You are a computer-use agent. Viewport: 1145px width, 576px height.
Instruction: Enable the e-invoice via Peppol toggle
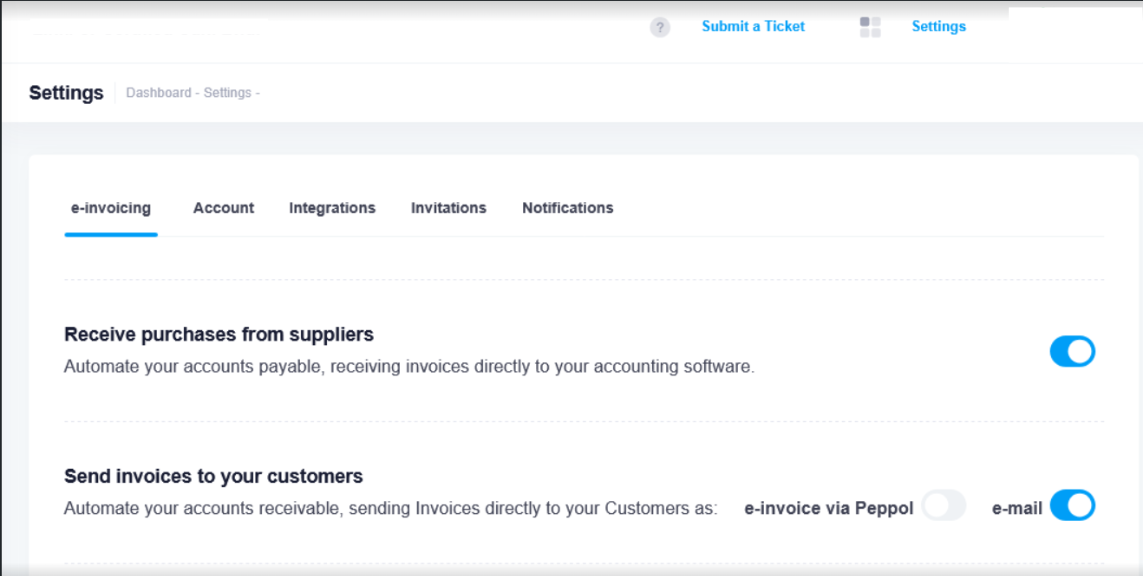pos(943,506)
